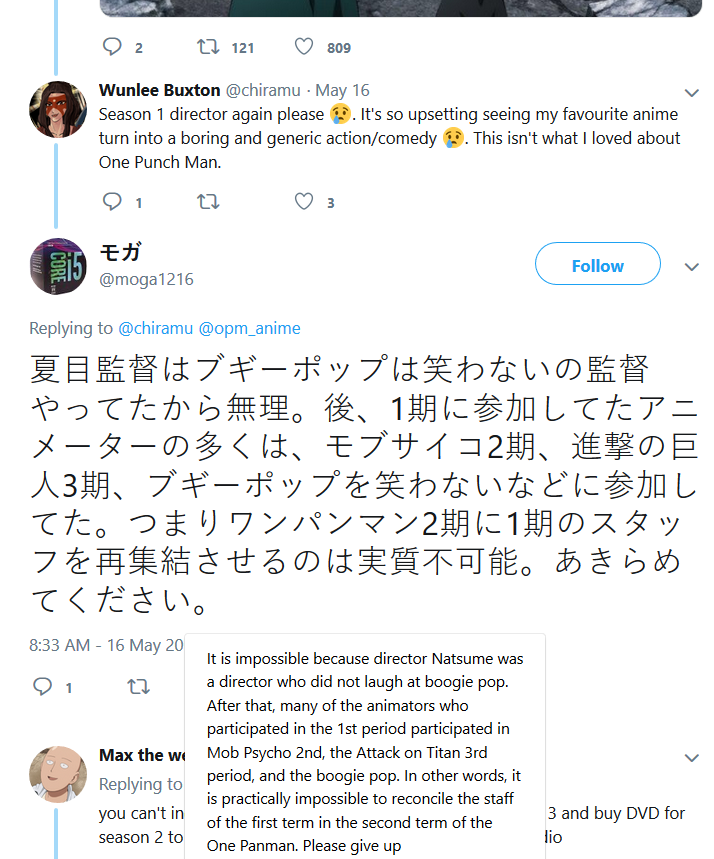Open Max's bald character avatar
This screenshot has width=714, height=859.
click(x=57, y=774)
